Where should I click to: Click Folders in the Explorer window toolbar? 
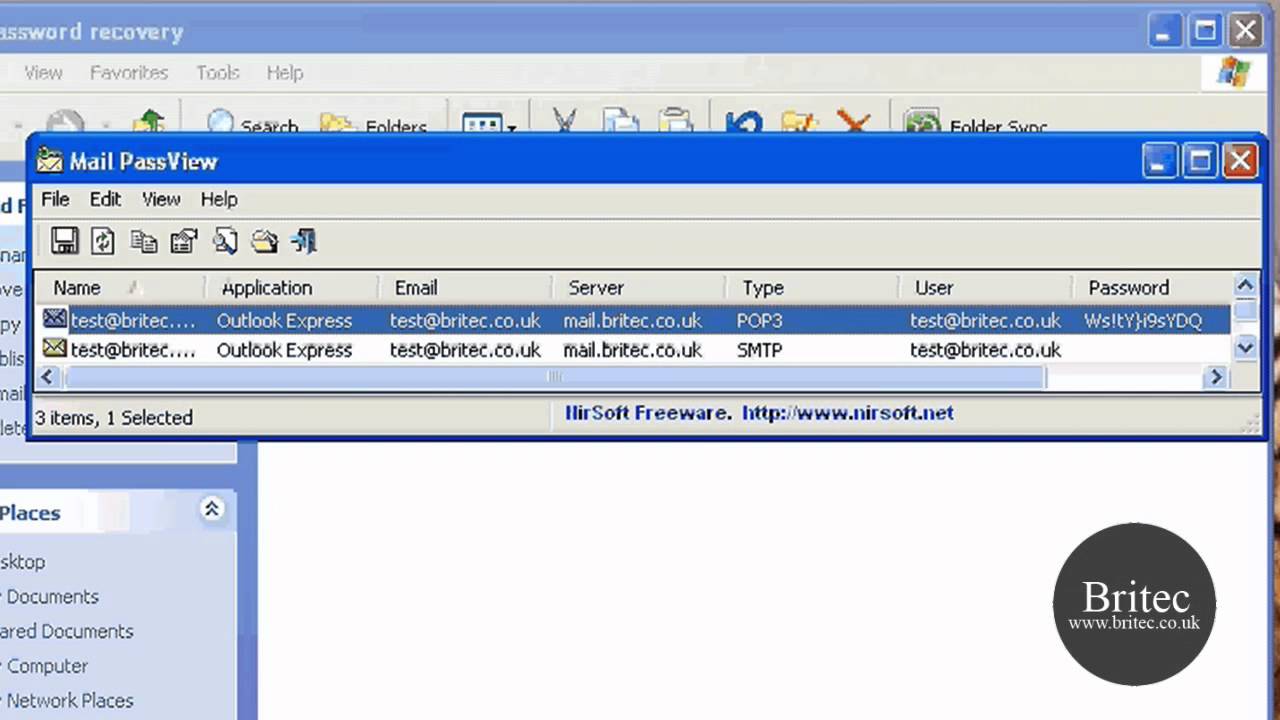point(374,124)
